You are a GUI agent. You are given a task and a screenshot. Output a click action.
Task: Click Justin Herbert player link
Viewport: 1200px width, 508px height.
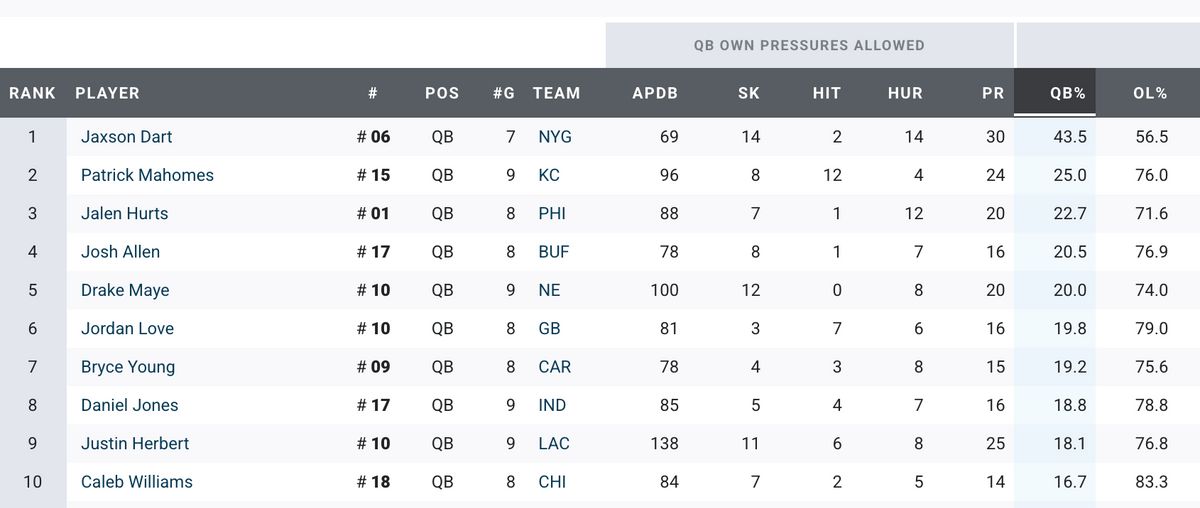pos(135,443)
